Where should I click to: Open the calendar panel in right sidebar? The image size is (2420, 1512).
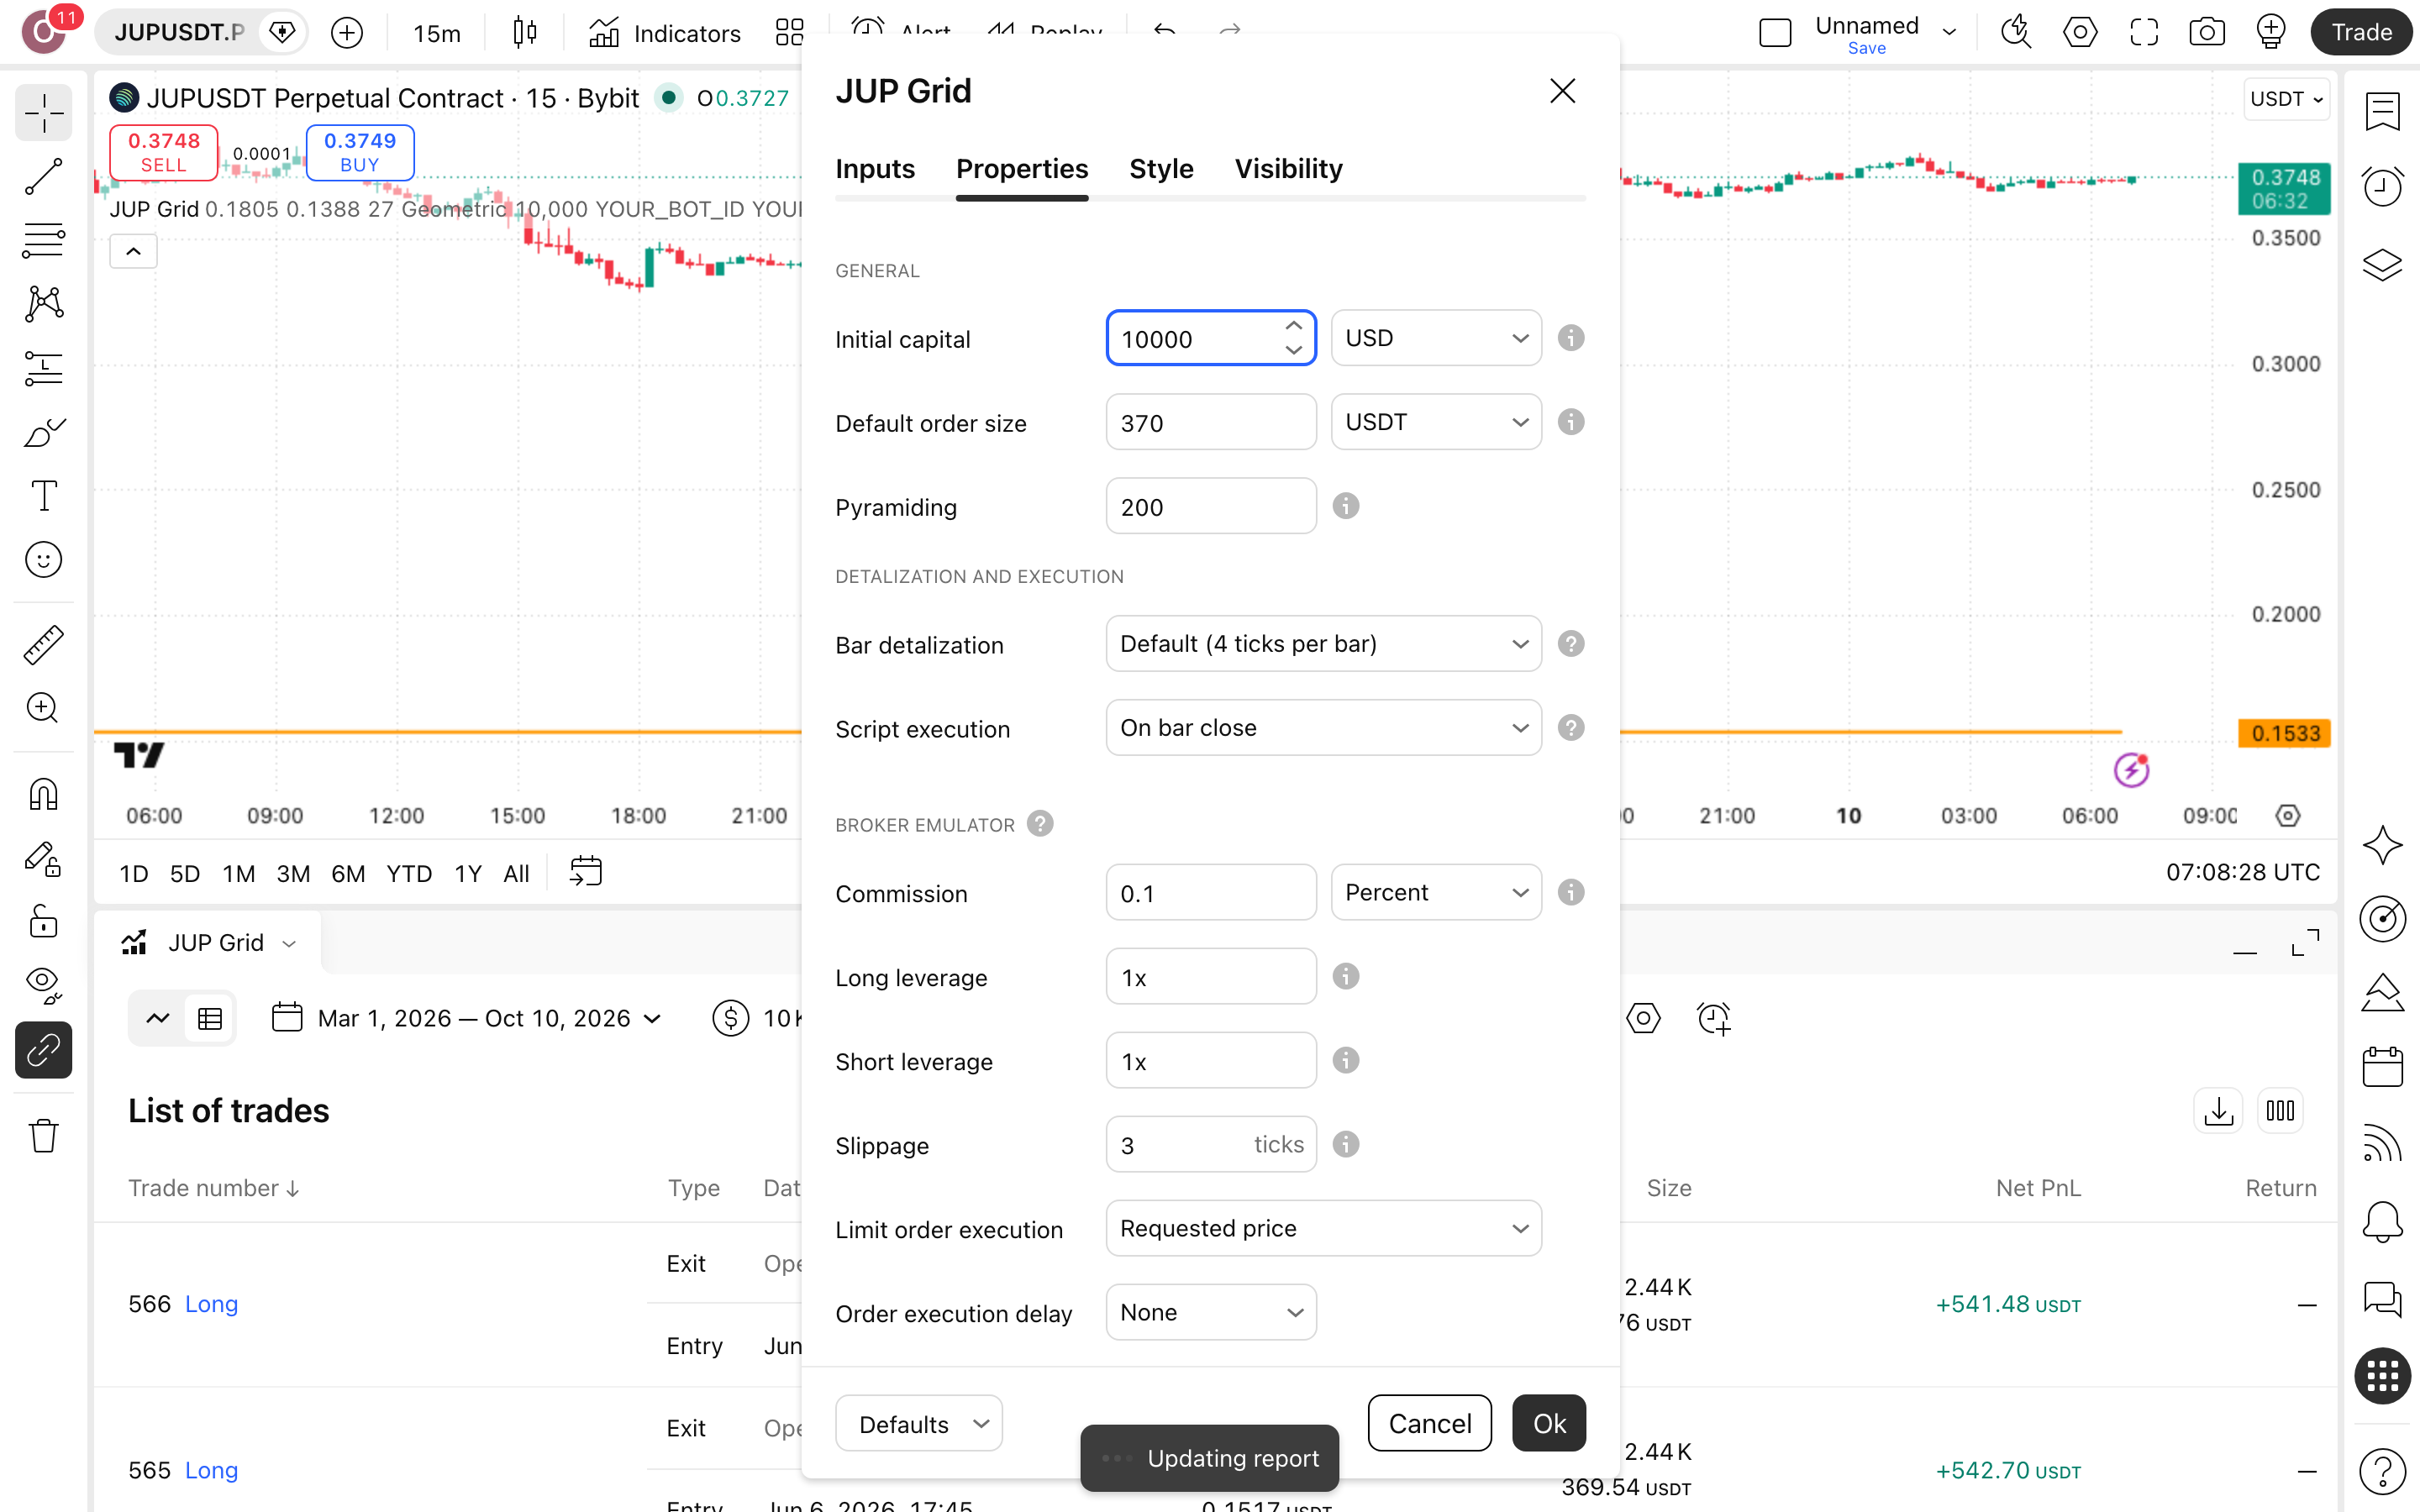(2383, 1067)
